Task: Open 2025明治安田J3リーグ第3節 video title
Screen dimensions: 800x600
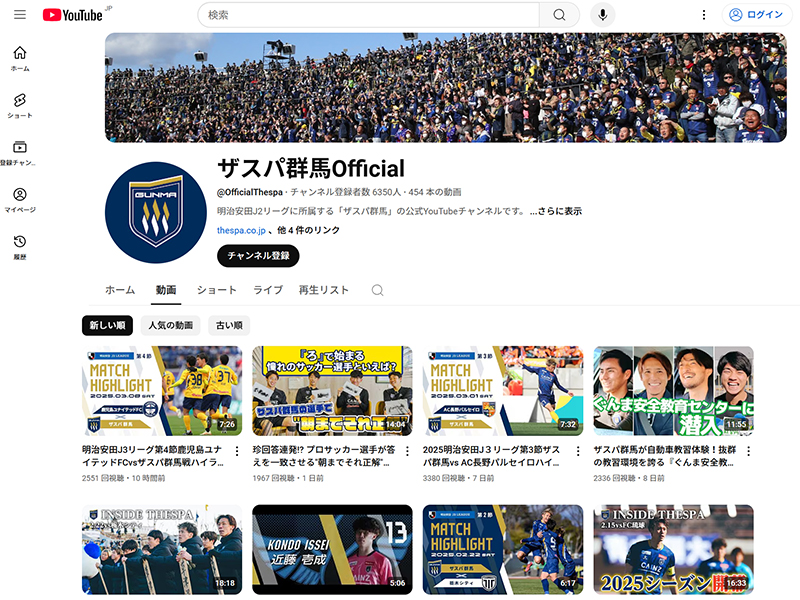Action: 491,456
